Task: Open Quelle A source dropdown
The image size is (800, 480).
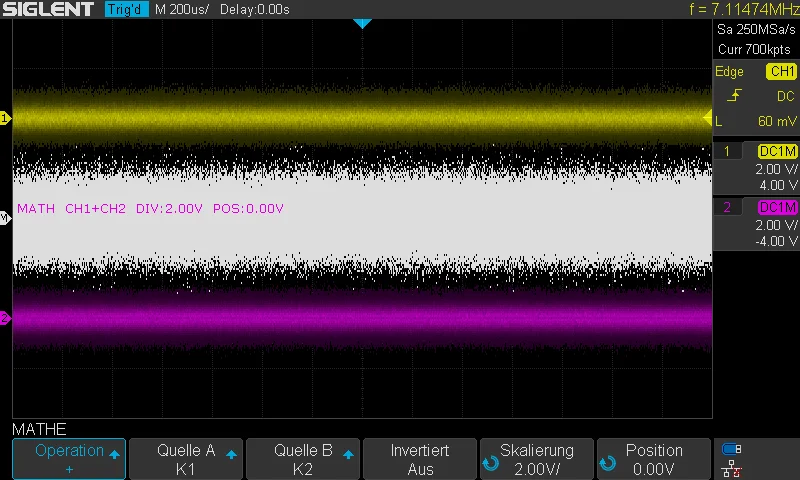Action: tap(186, 459)
